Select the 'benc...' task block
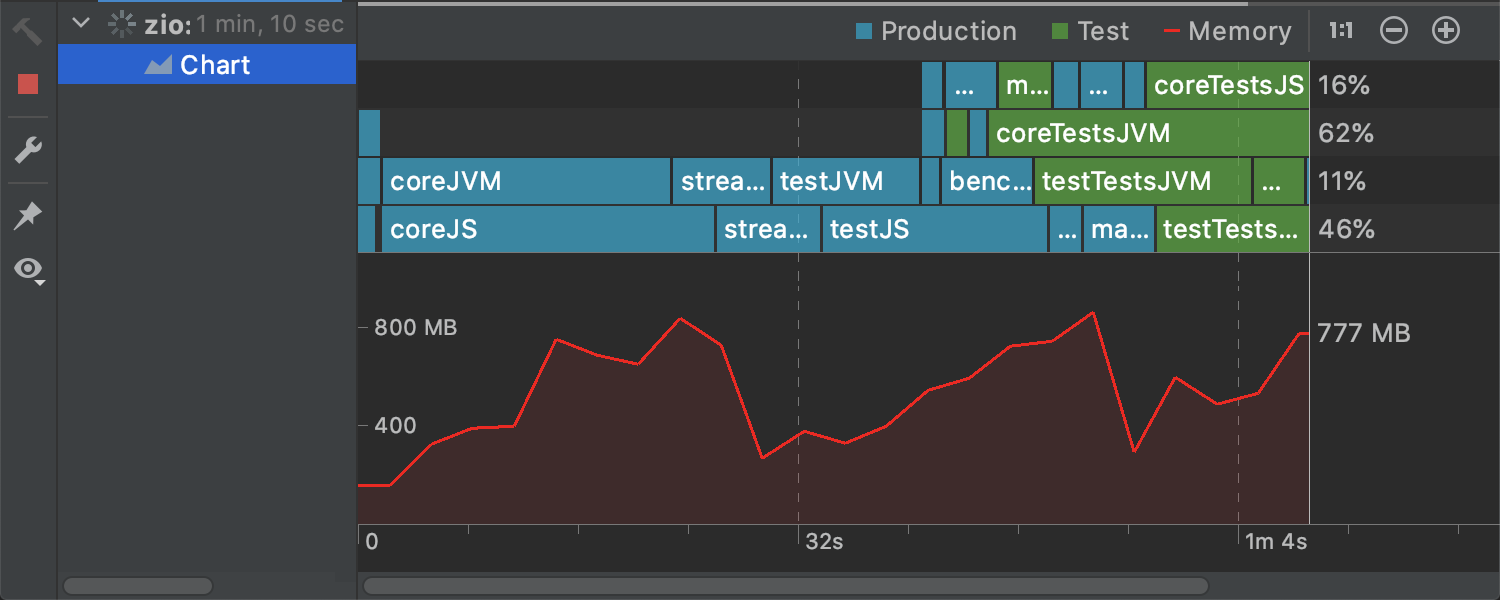This screenshot has height=600, width=1500. pos(988,181)
